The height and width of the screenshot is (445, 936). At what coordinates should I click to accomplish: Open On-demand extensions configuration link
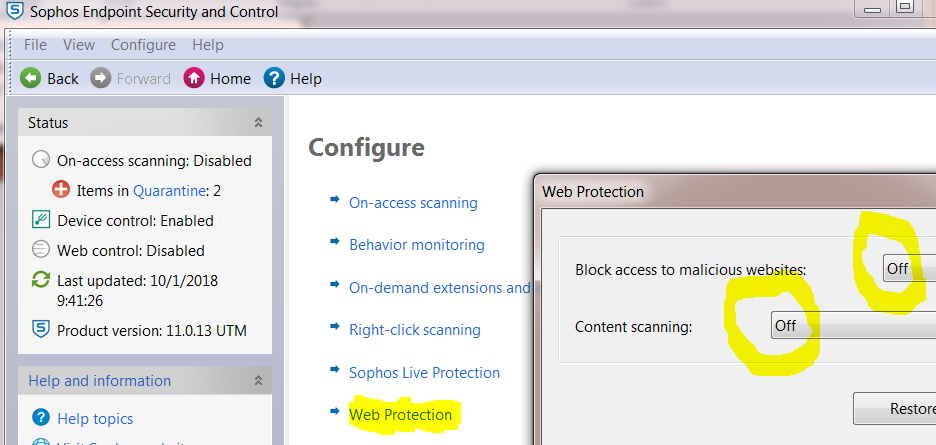click(x=439, y=288)
